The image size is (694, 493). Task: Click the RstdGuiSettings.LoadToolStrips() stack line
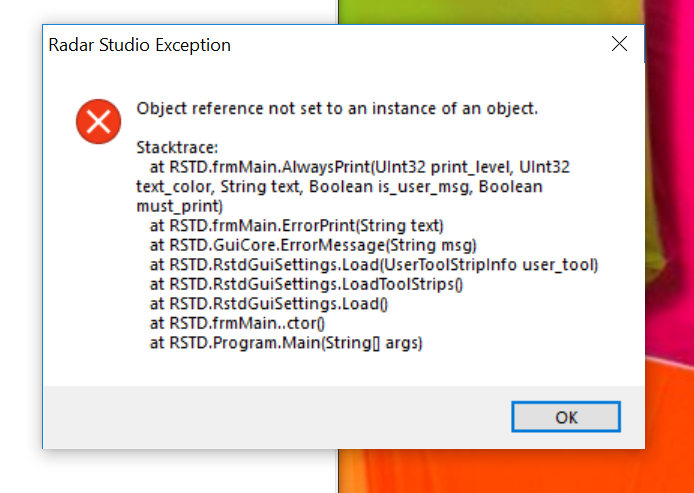coord(306,284)
